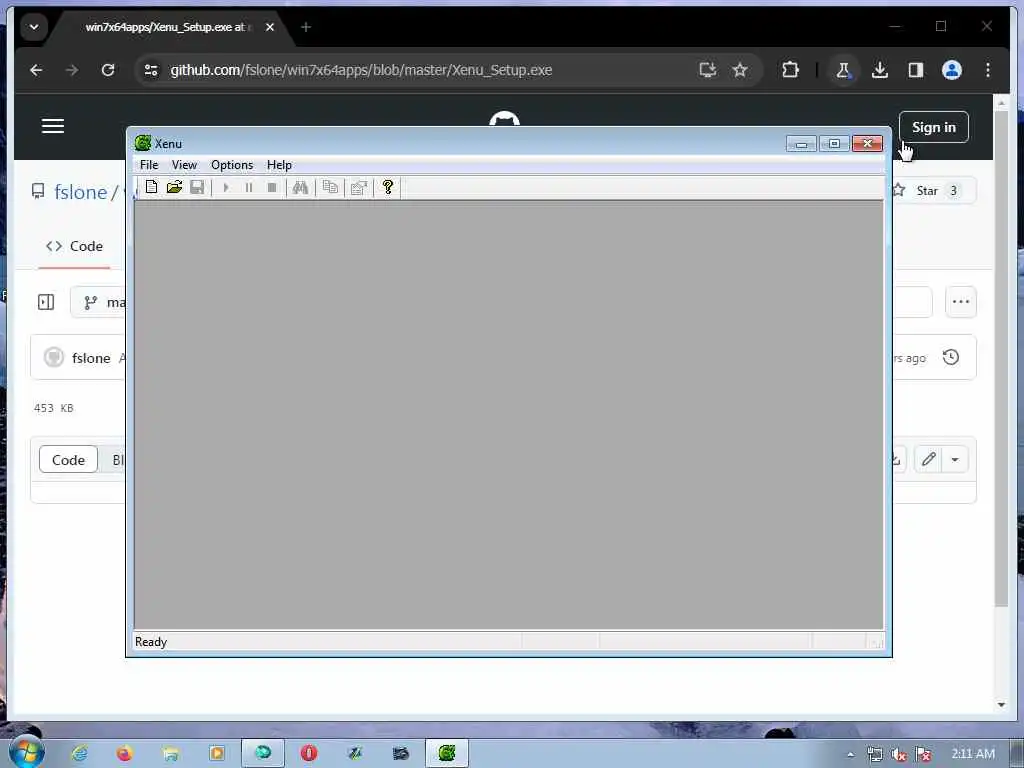Image resolution: width=1024 pixels, height=768 pixels.
Task: Open the Help menu in Xenu
Action: 279,165
